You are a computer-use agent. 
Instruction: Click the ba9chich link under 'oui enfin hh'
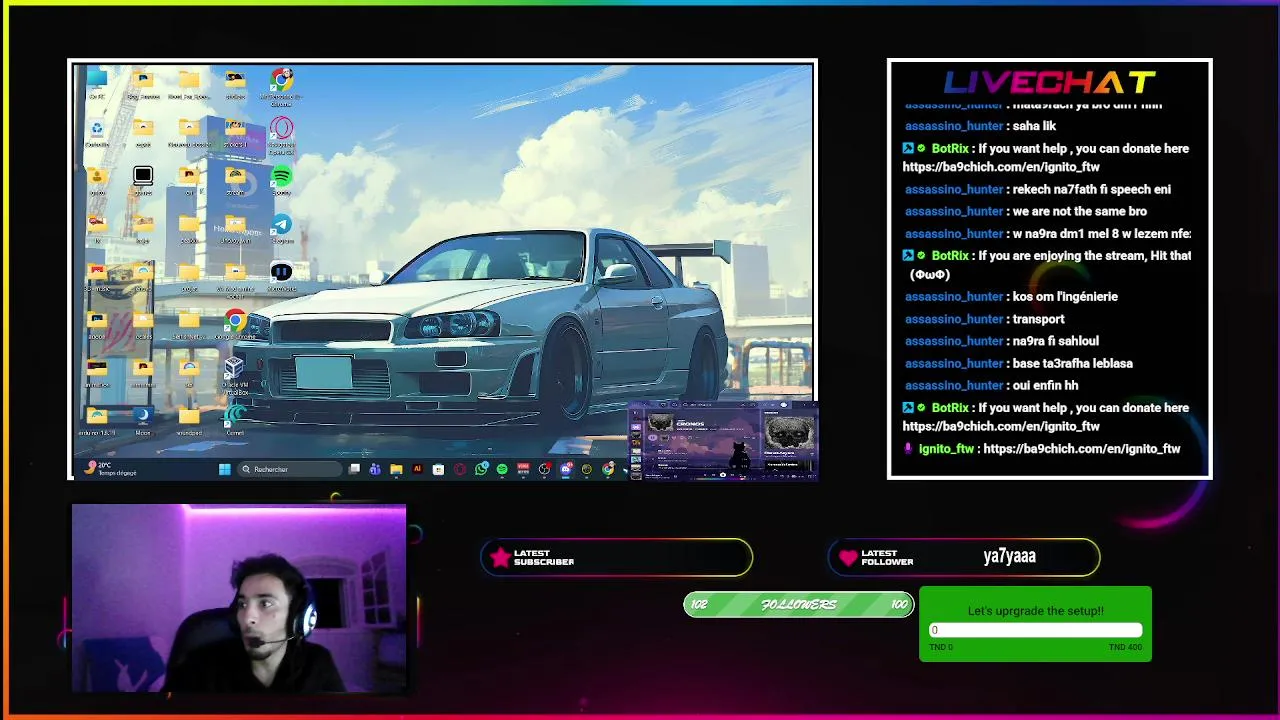coord(1001,426)
